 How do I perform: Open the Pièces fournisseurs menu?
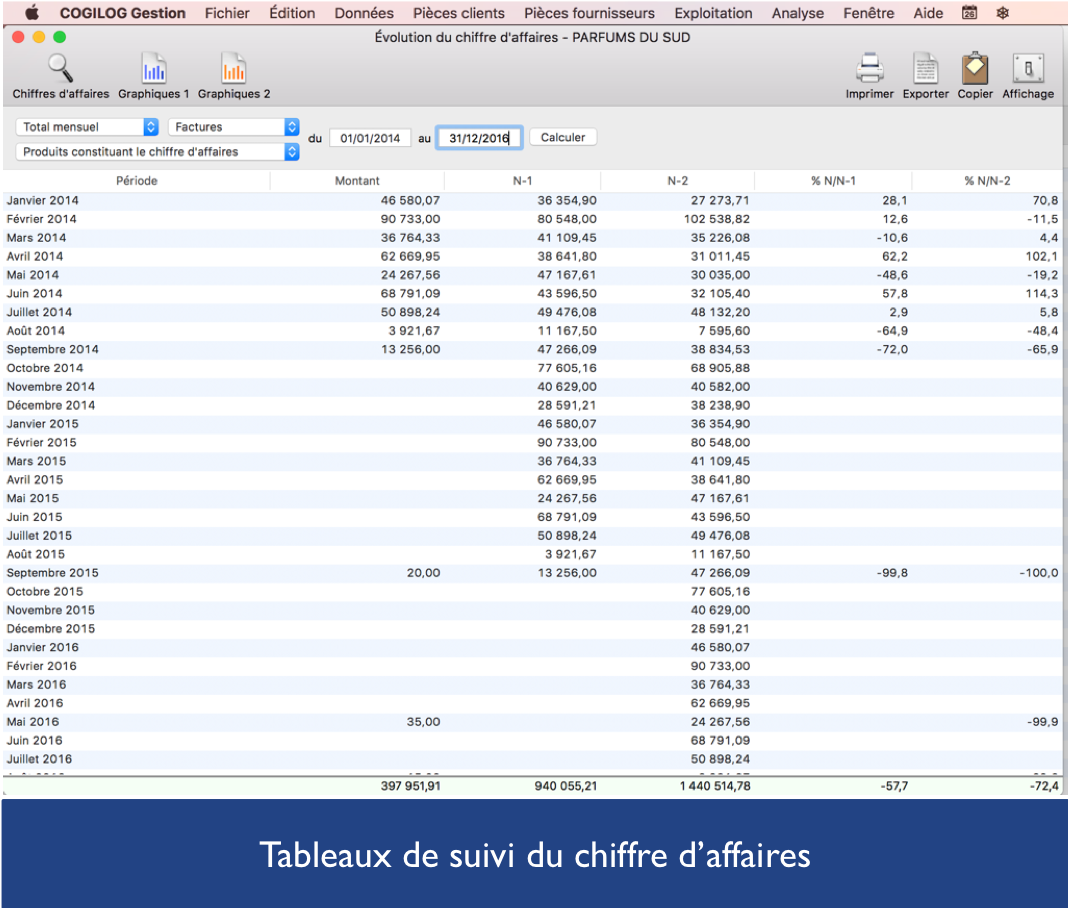tap(589, 13)
